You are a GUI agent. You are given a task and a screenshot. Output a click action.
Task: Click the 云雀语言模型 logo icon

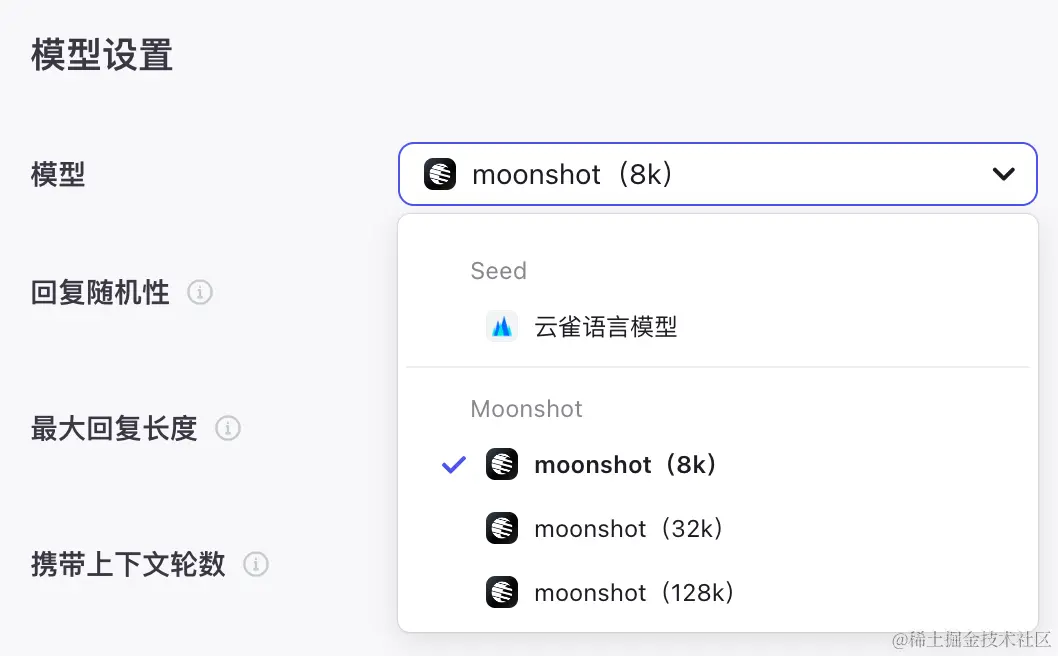tap(502, 326)
